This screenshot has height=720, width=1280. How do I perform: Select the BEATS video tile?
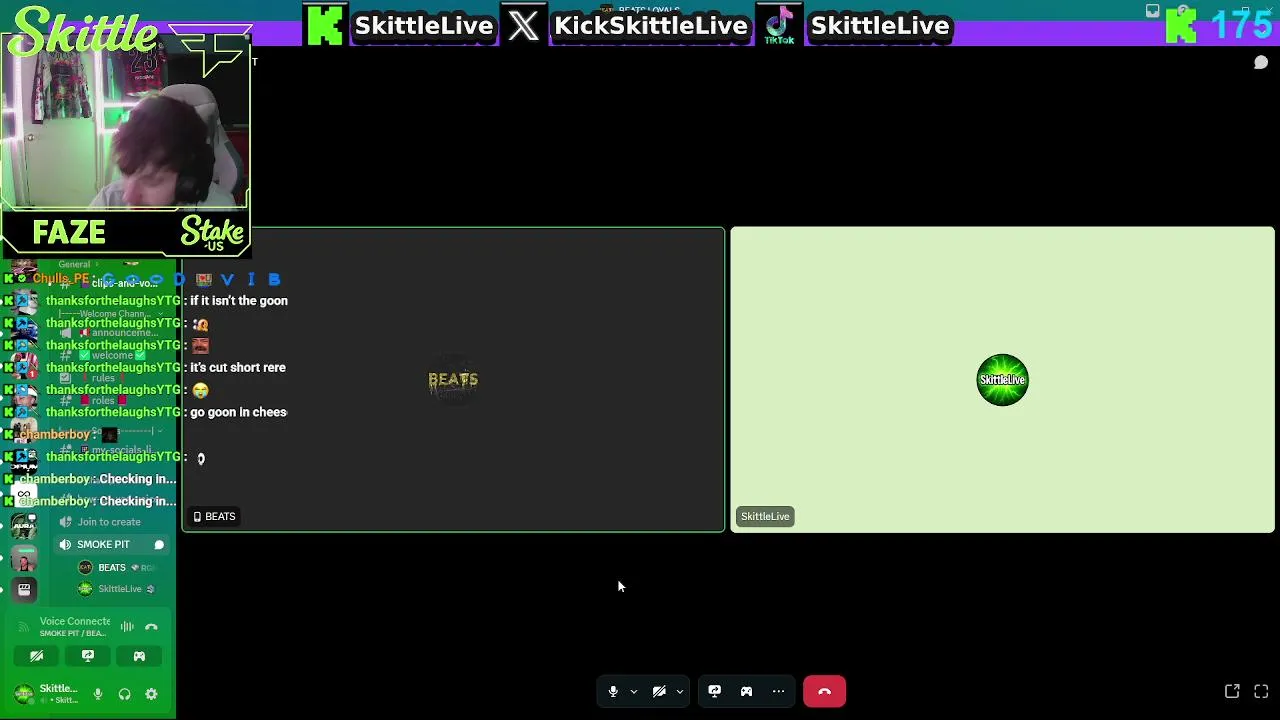click(453, 380)
